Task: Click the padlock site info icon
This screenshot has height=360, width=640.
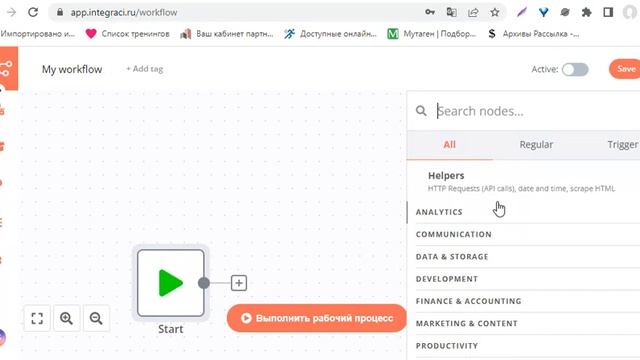Action: 60,12
